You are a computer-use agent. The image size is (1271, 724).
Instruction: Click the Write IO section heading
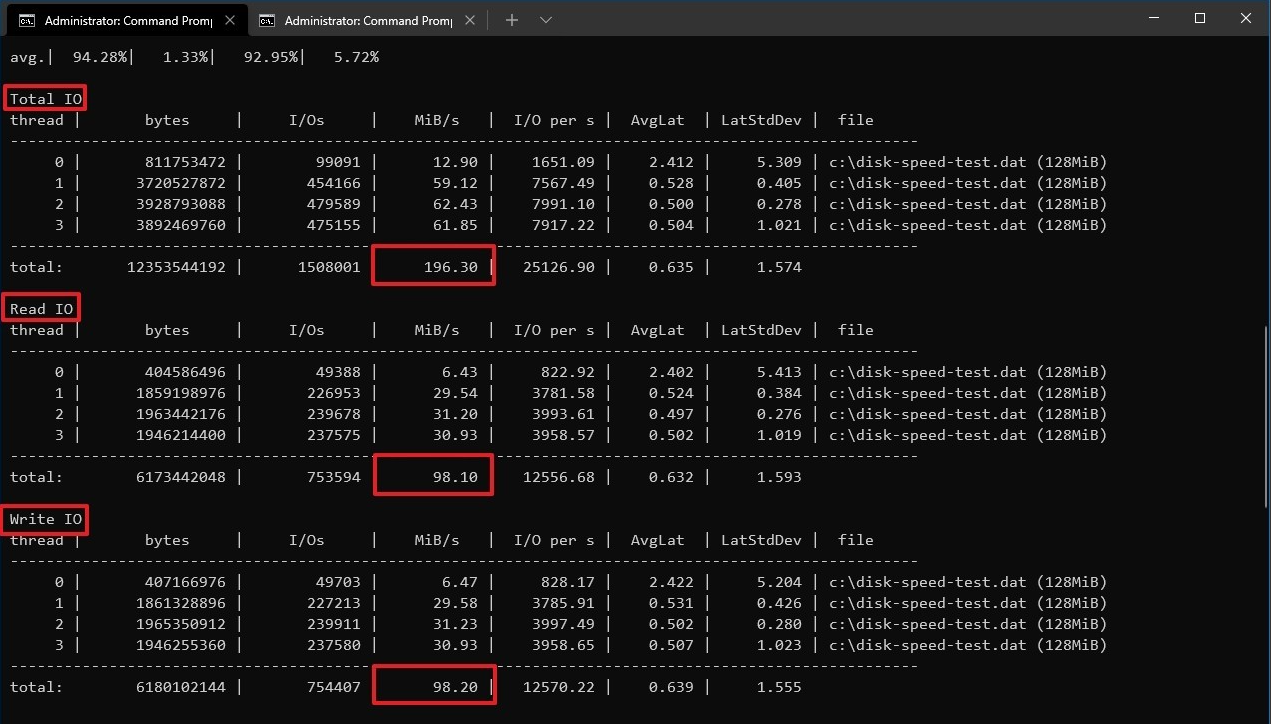point(46,519)
